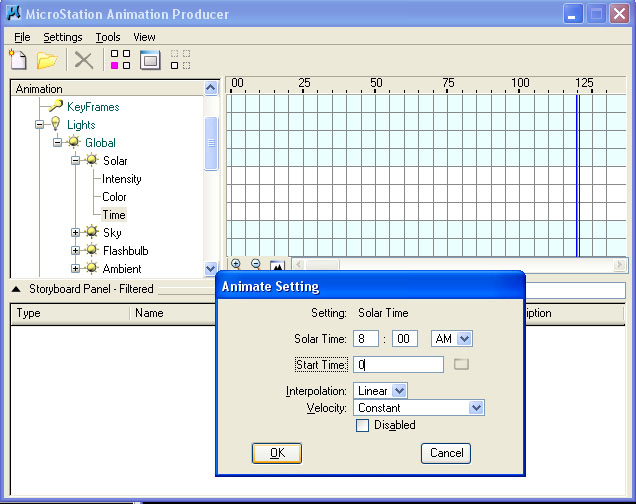This screenshot has height=504, width=636.
Task: Click the Solar Time minutes field
Action: click(x=405, y=339)
